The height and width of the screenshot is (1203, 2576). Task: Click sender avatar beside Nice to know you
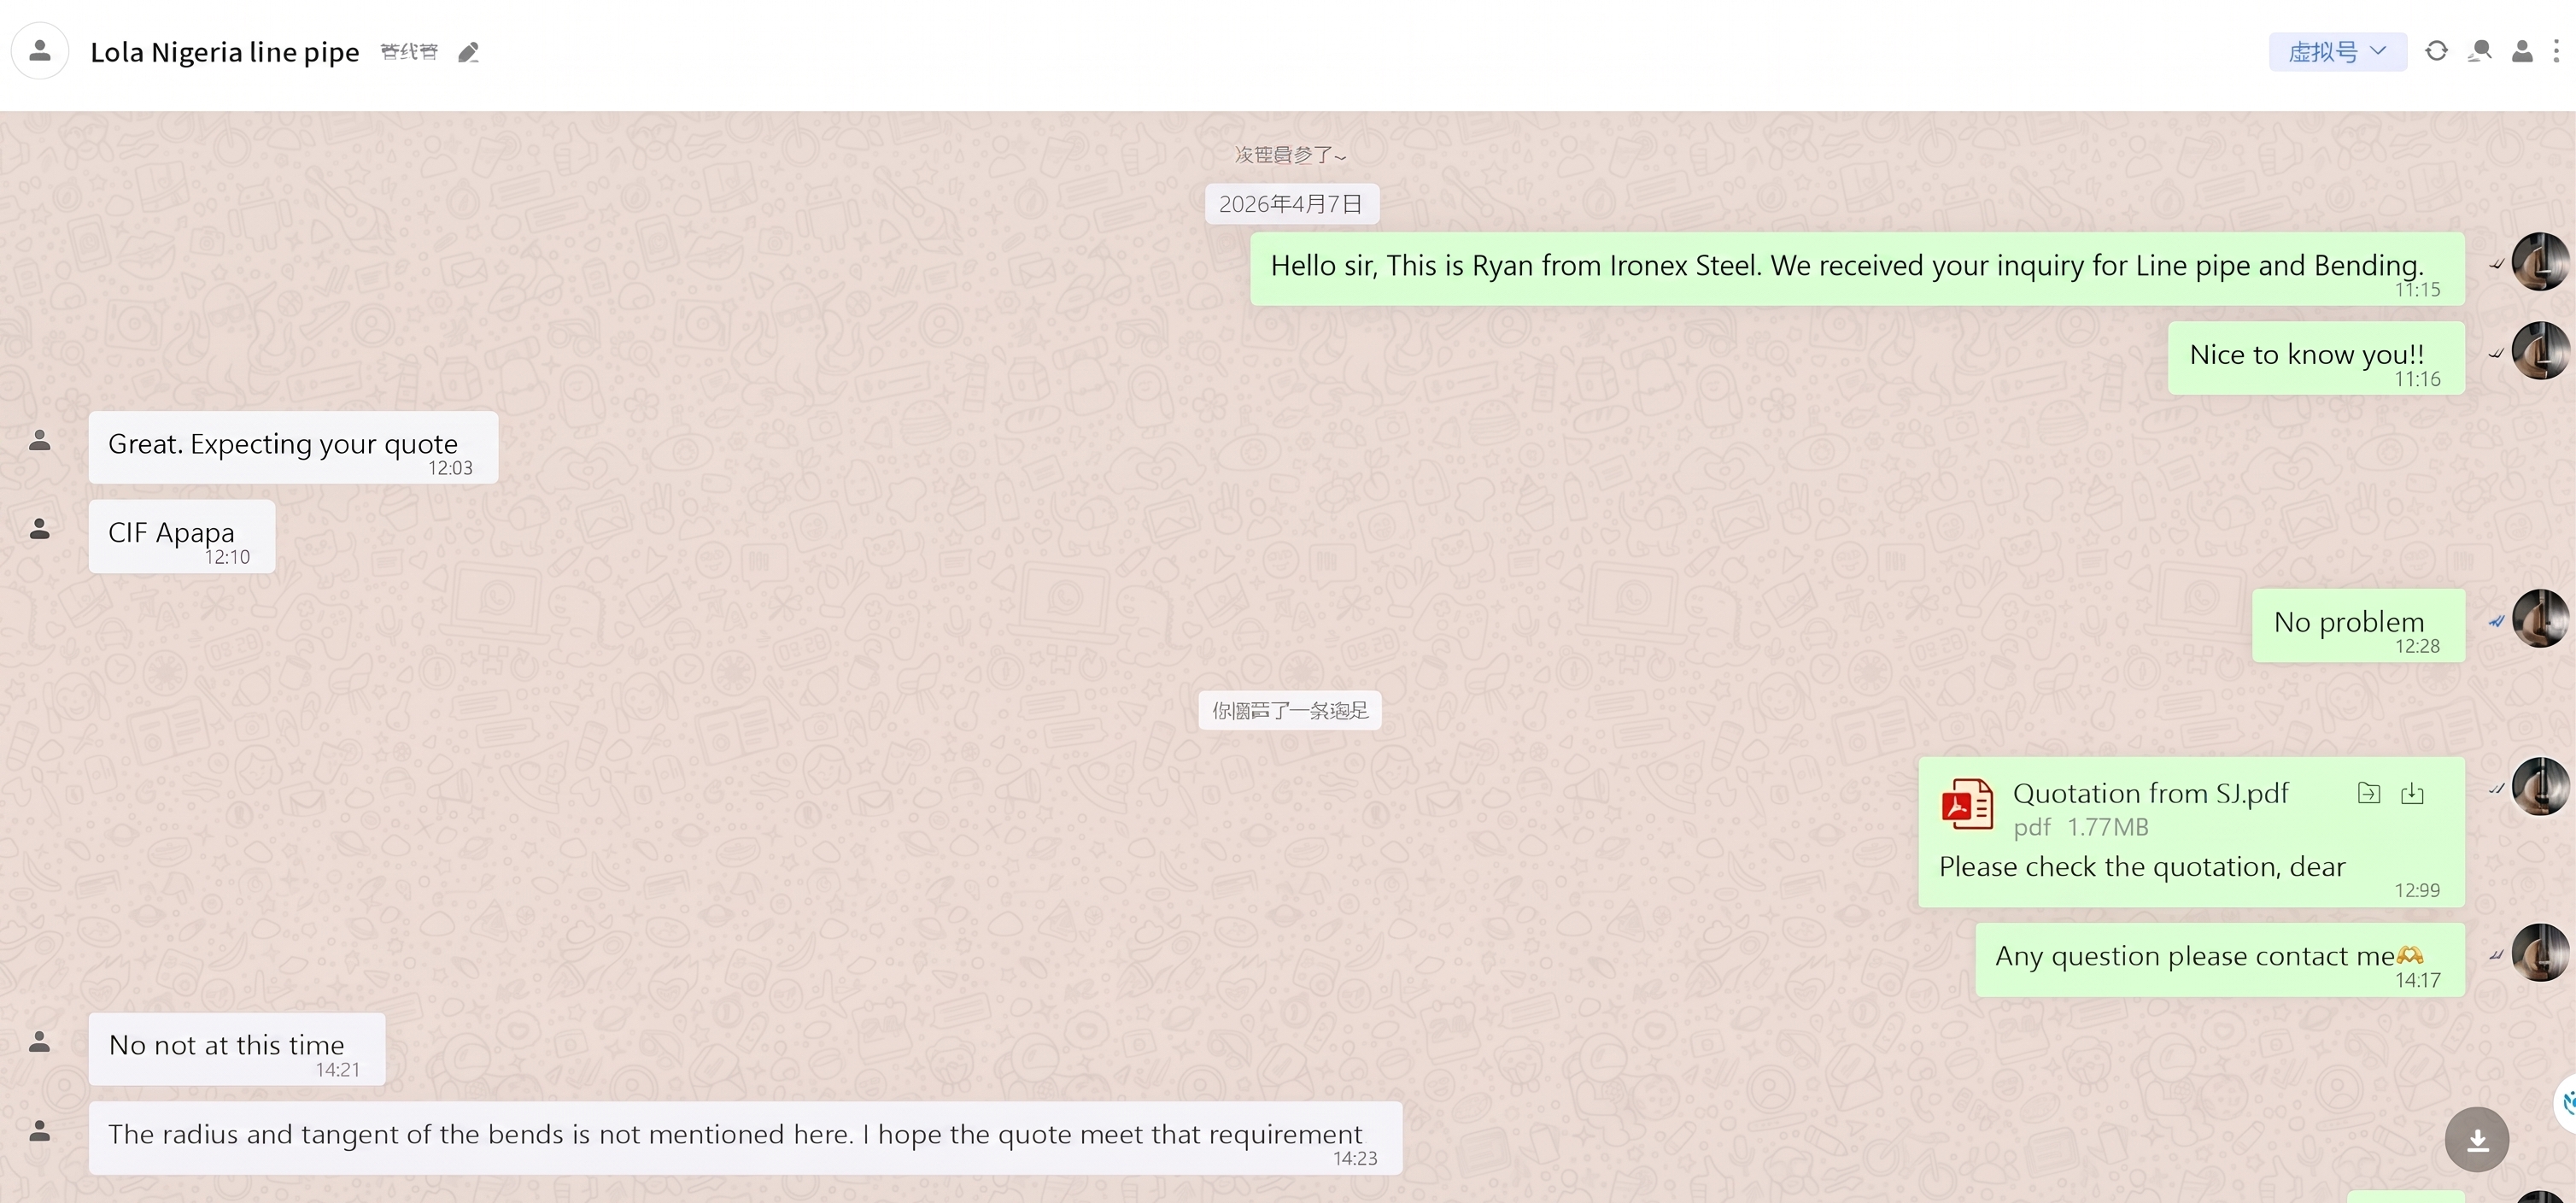(x=2540, y=351)
